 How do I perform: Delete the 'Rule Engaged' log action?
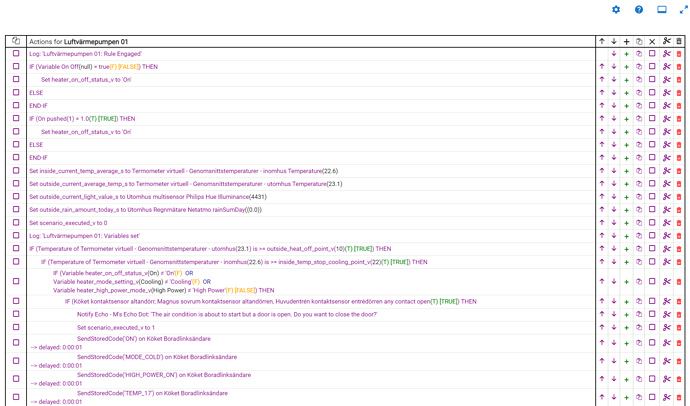(679, 54)
